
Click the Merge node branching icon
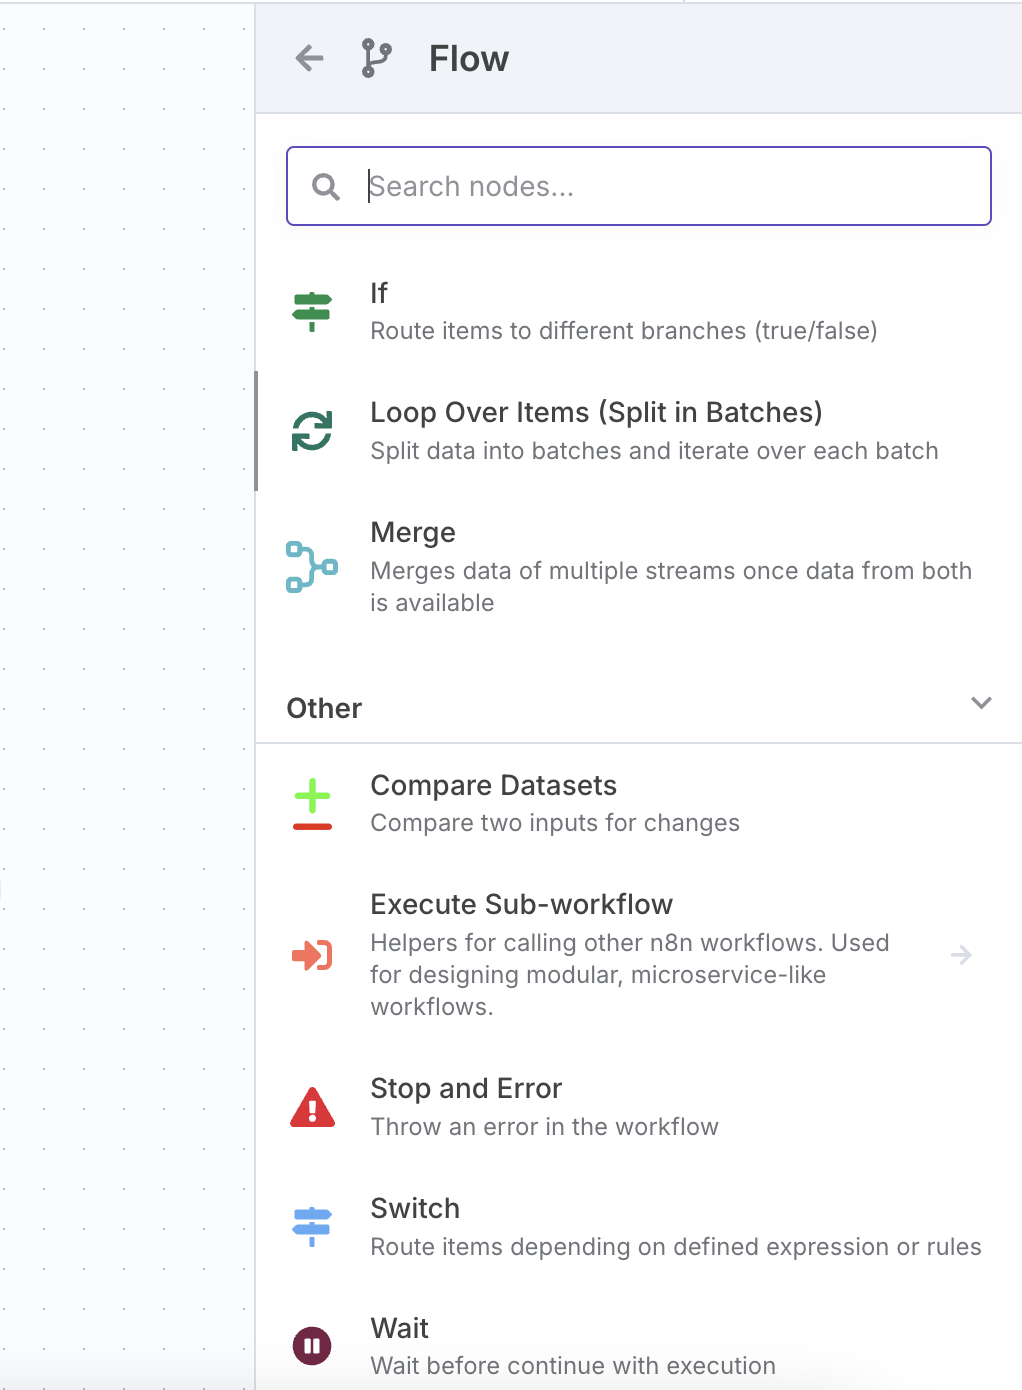click(312, 567)
